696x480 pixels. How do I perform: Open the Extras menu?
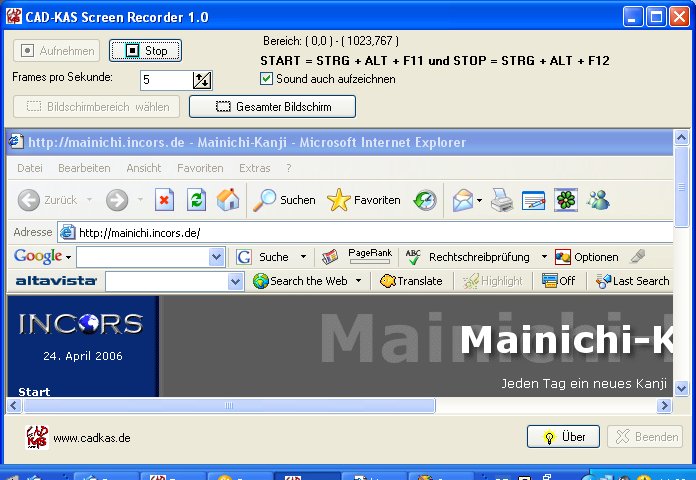[x=255, y=168]
